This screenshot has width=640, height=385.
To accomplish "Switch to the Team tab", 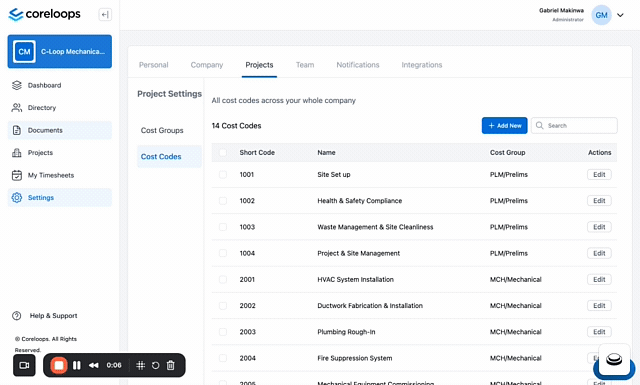I will tap(305, 65).
